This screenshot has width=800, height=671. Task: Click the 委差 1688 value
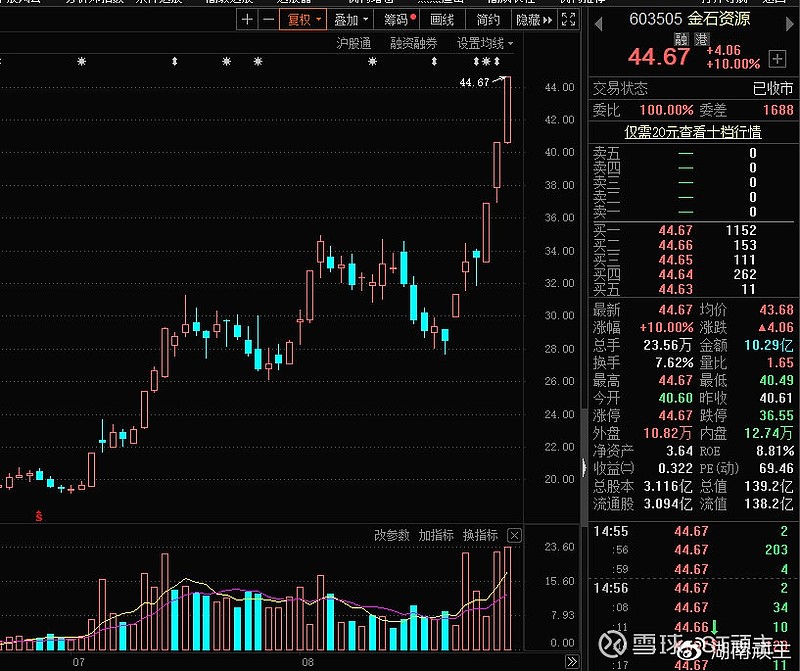click(x=778, y=110)
